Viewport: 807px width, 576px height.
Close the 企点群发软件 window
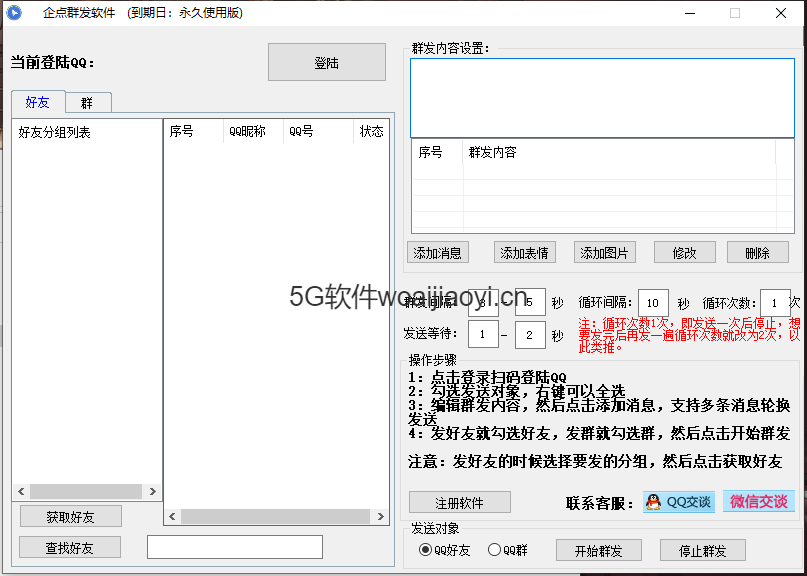pyautogui.click(x=781, y=13)
